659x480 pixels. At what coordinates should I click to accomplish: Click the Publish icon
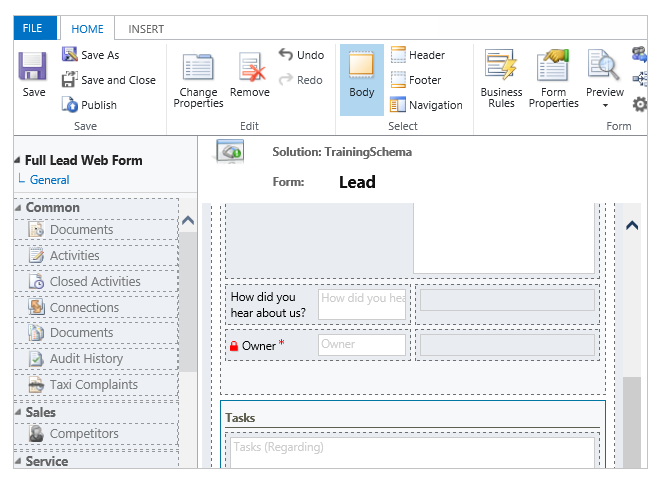point(70,105)
